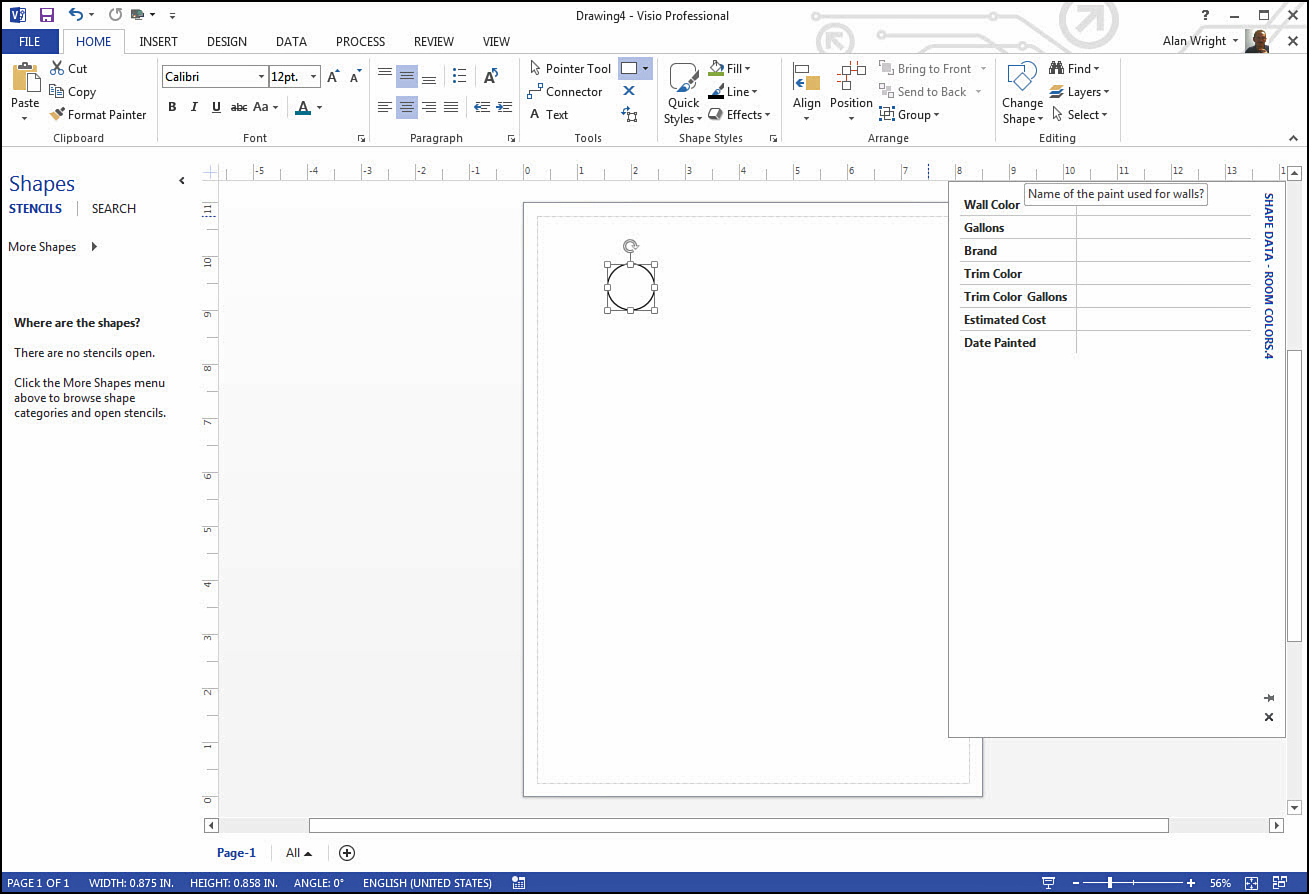Select the Text tool
Image resolution: width=1309 pixels, height=894 pixels.
(x=549, y=115)
